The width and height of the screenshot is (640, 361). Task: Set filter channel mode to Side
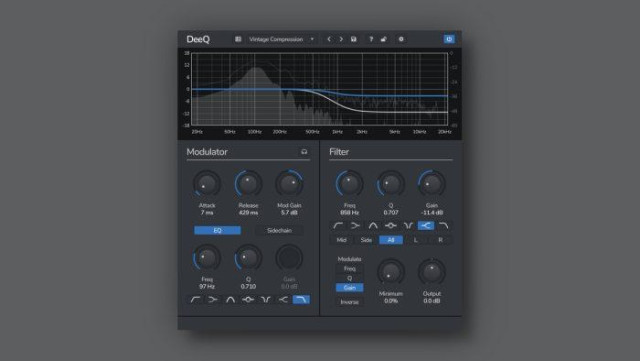click(x=366, y=240)
